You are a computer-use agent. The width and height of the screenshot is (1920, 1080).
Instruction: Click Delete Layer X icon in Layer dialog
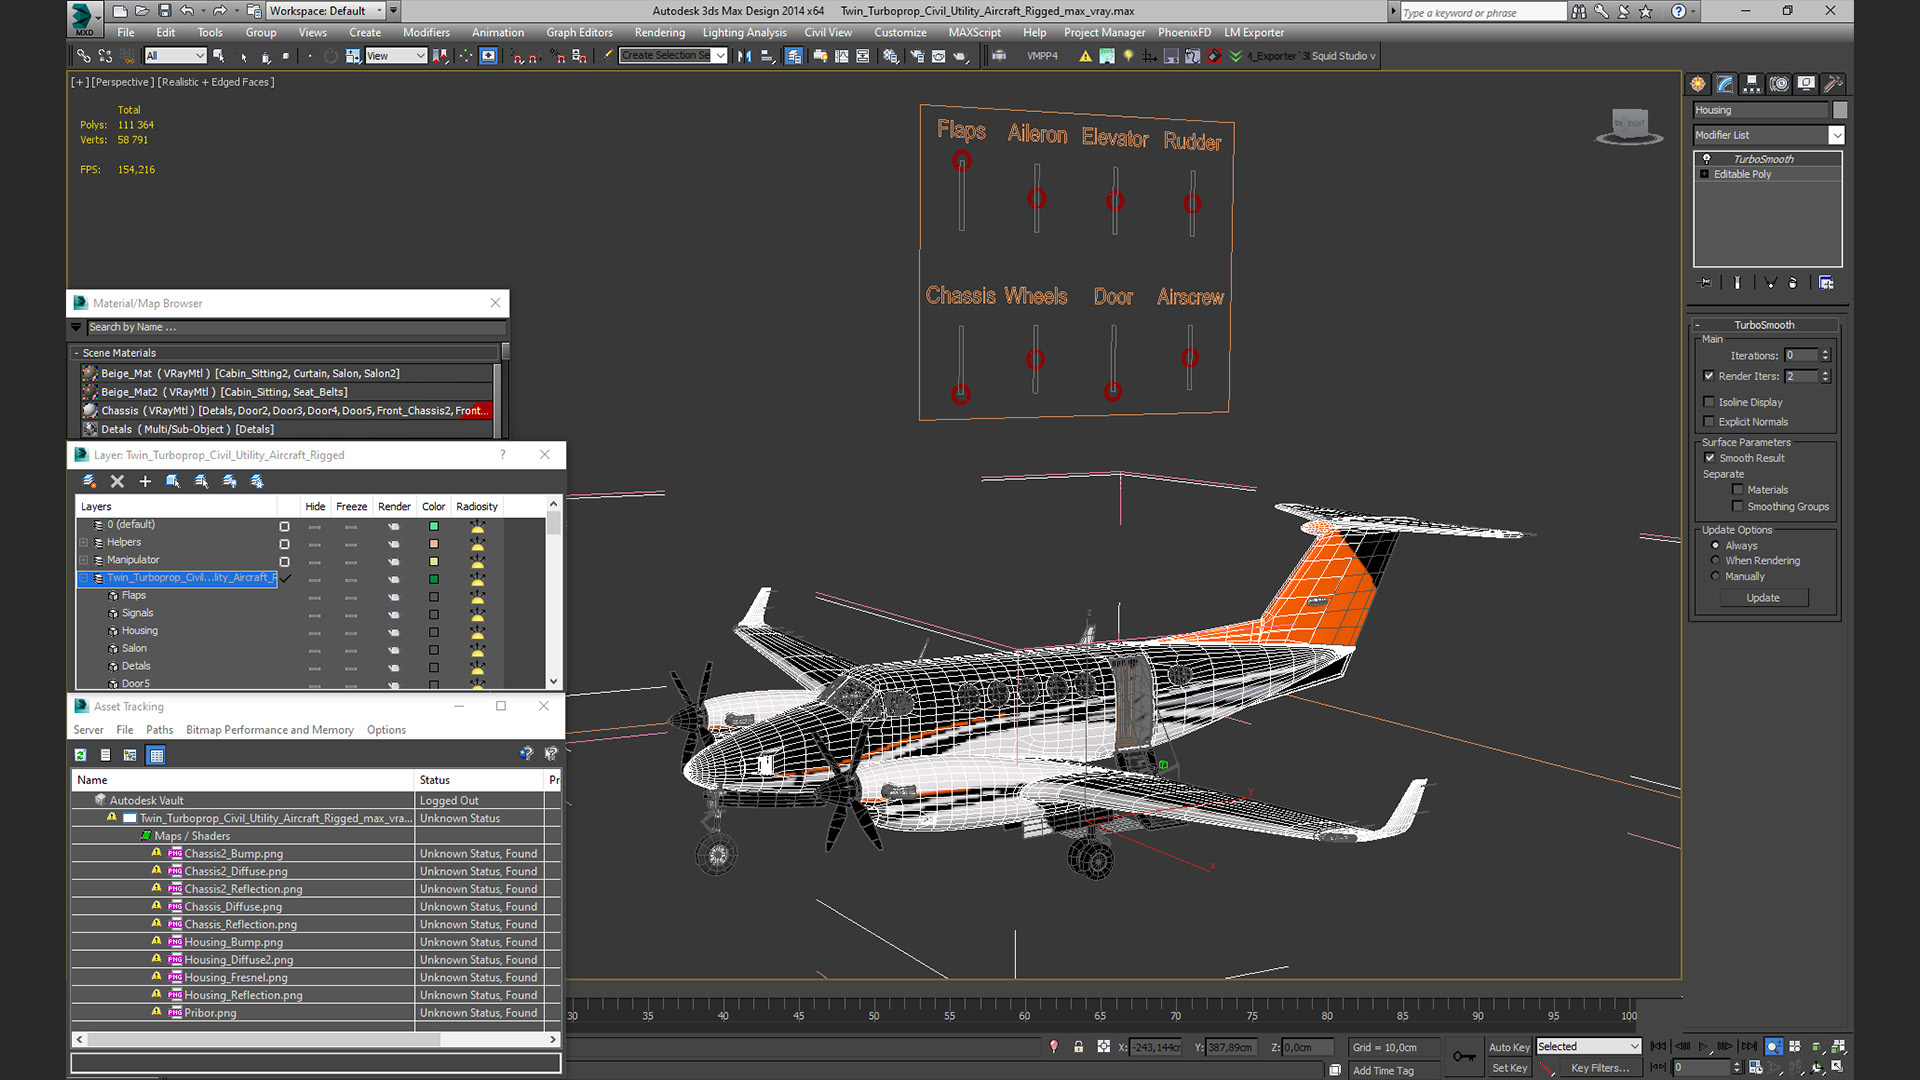pyautogui.click(x=117, y=482)
